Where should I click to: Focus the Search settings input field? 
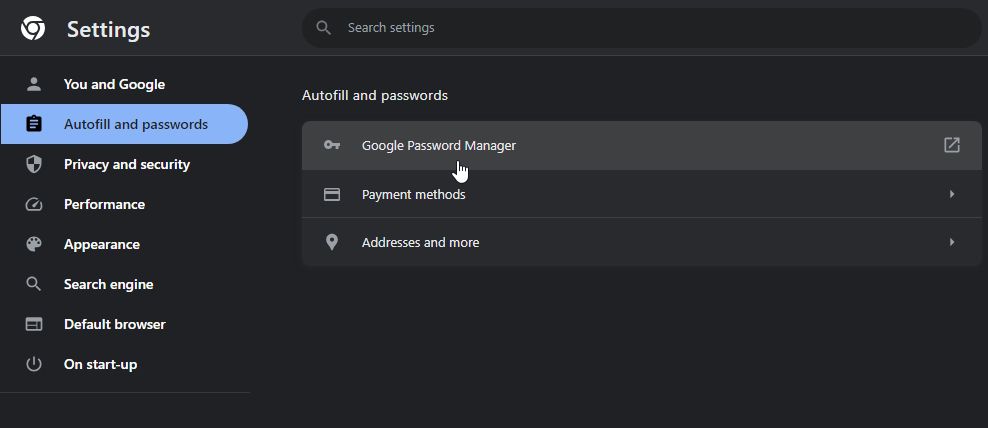(x=650, y=28)
